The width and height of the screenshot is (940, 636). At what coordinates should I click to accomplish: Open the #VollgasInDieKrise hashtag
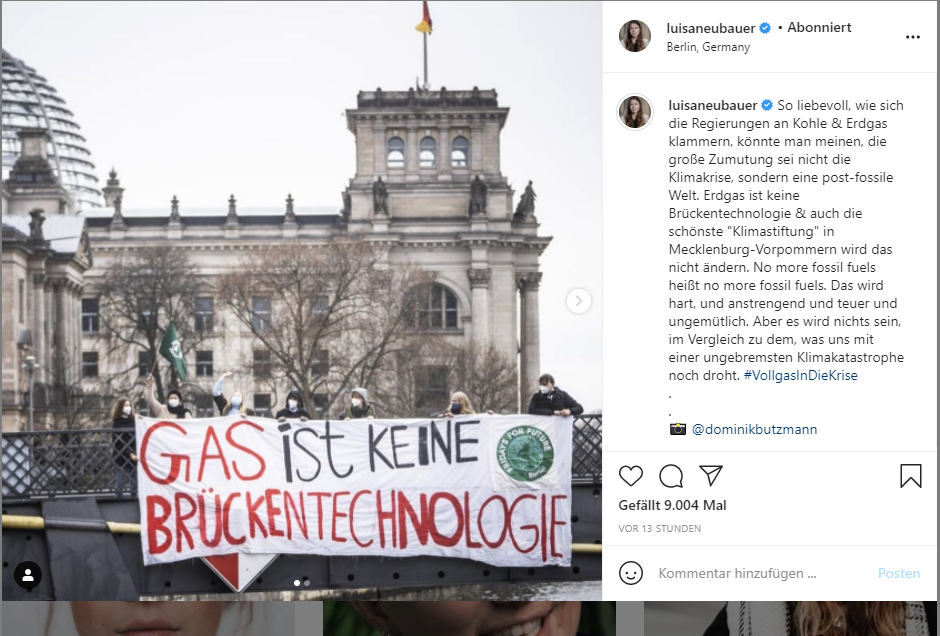coord(800,375)
